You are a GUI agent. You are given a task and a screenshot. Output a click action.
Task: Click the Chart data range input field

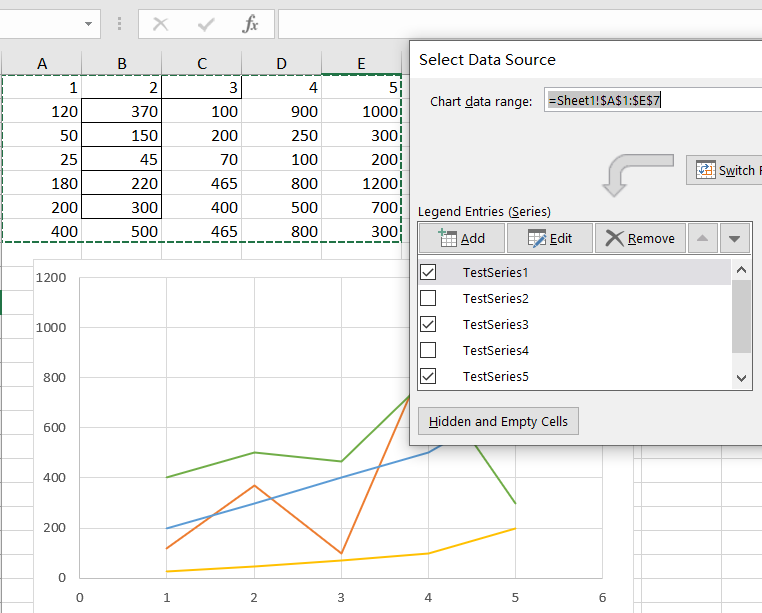[x=652, y=101]
